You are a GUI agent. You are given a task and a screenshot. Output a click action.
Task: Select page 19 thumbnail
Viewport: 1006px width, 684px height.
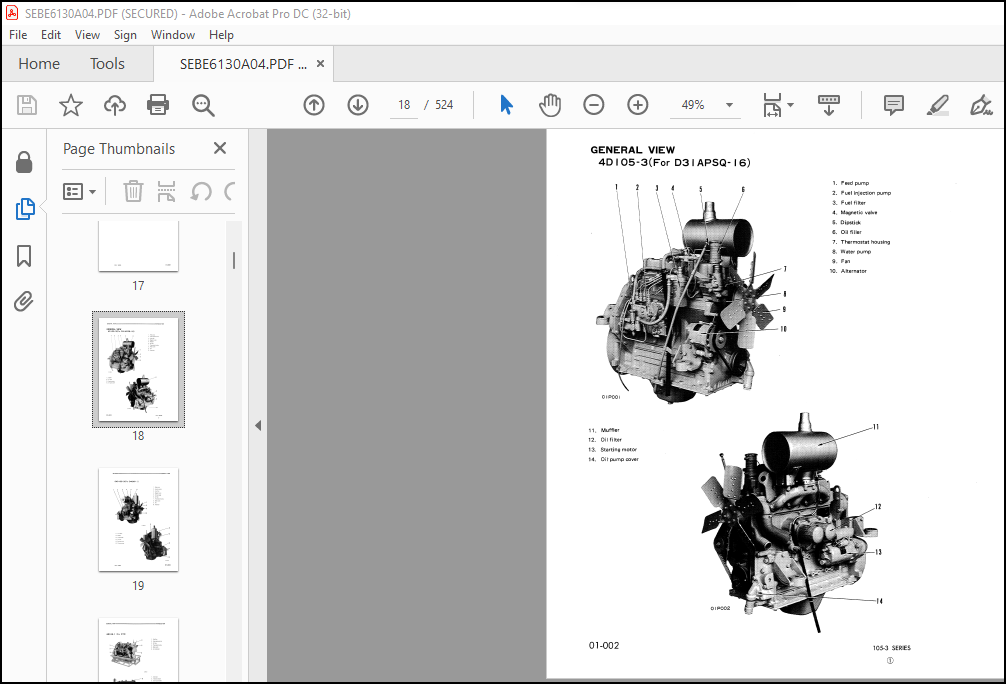(x=139, y=520)
